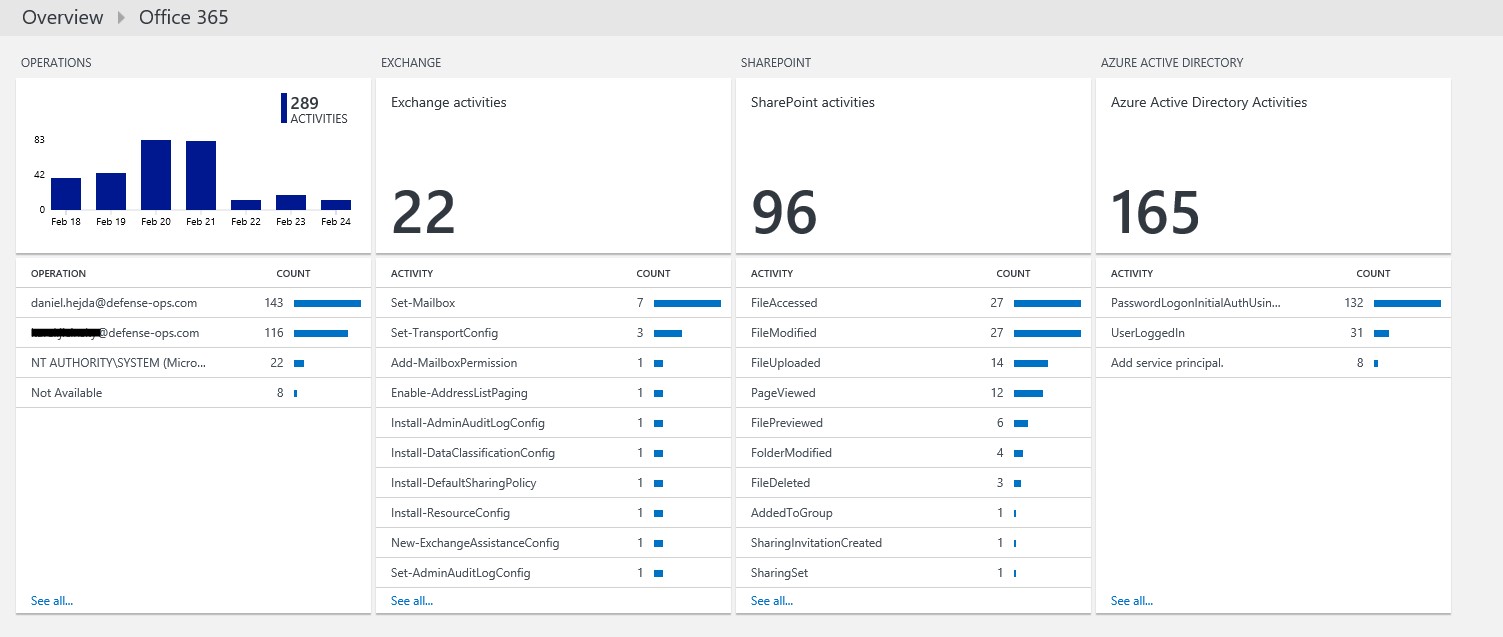
Task: Select daniel.hejda@defense-ops.com row
Action: [x=193, y=303]
